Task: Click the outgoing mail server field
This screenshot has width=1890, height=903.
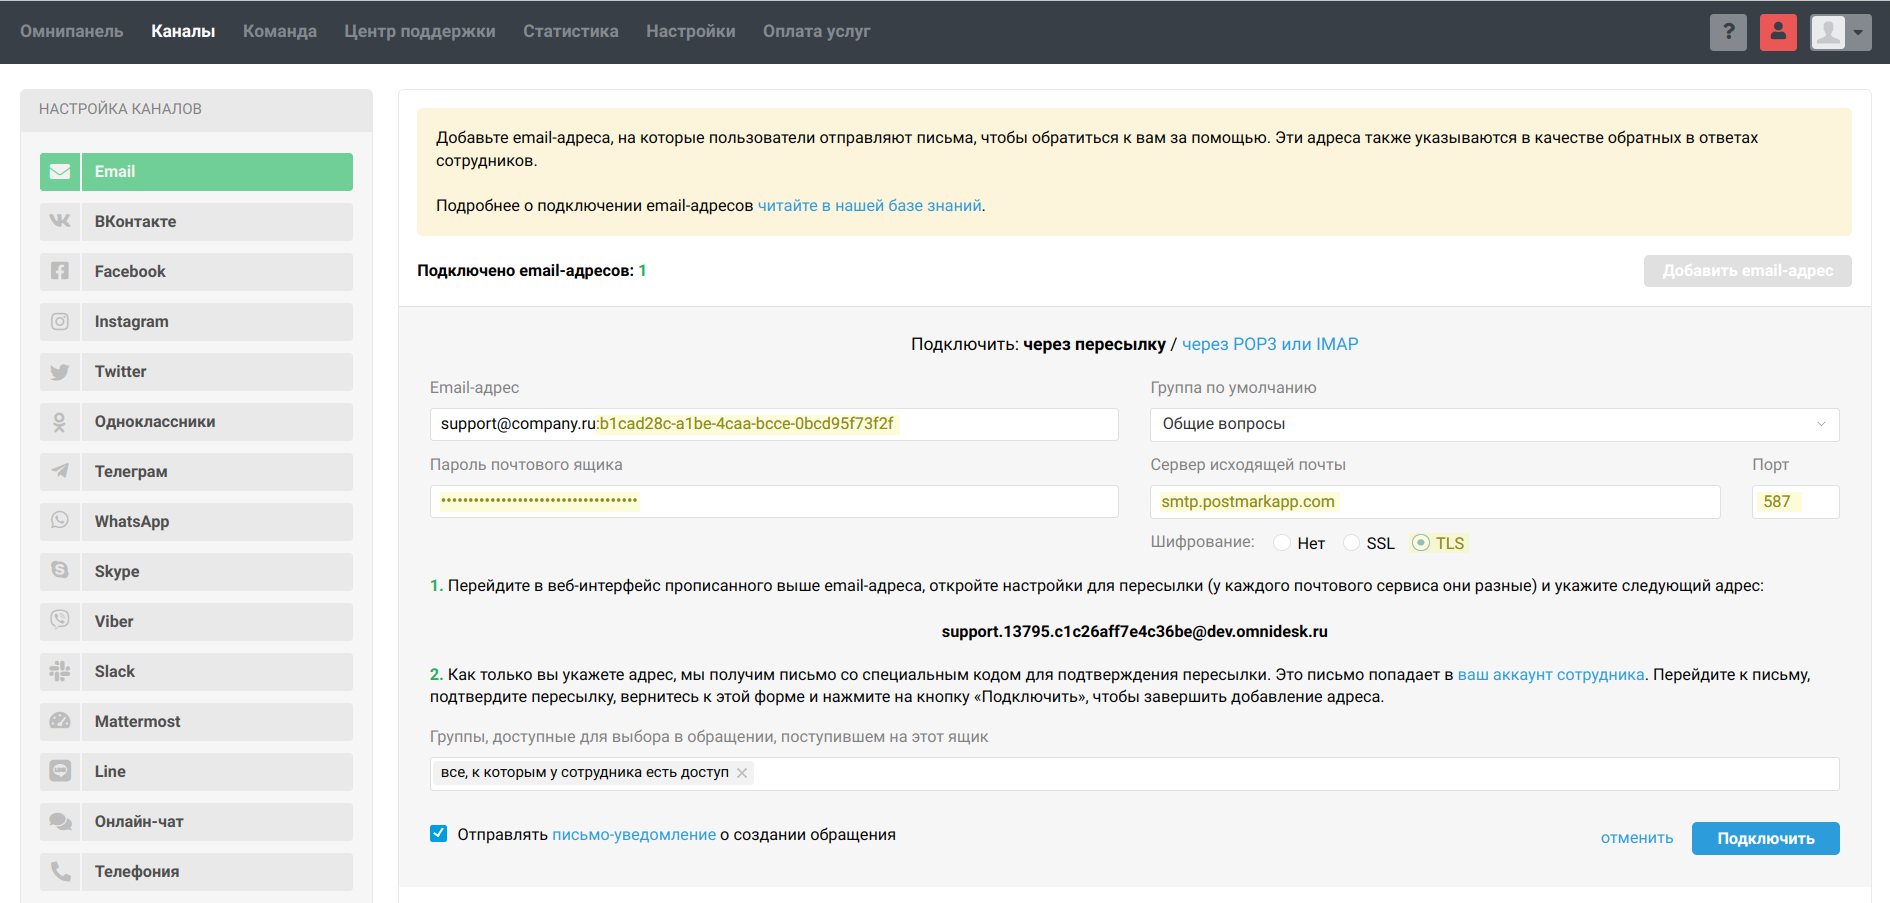Action: pos(1434,502)
